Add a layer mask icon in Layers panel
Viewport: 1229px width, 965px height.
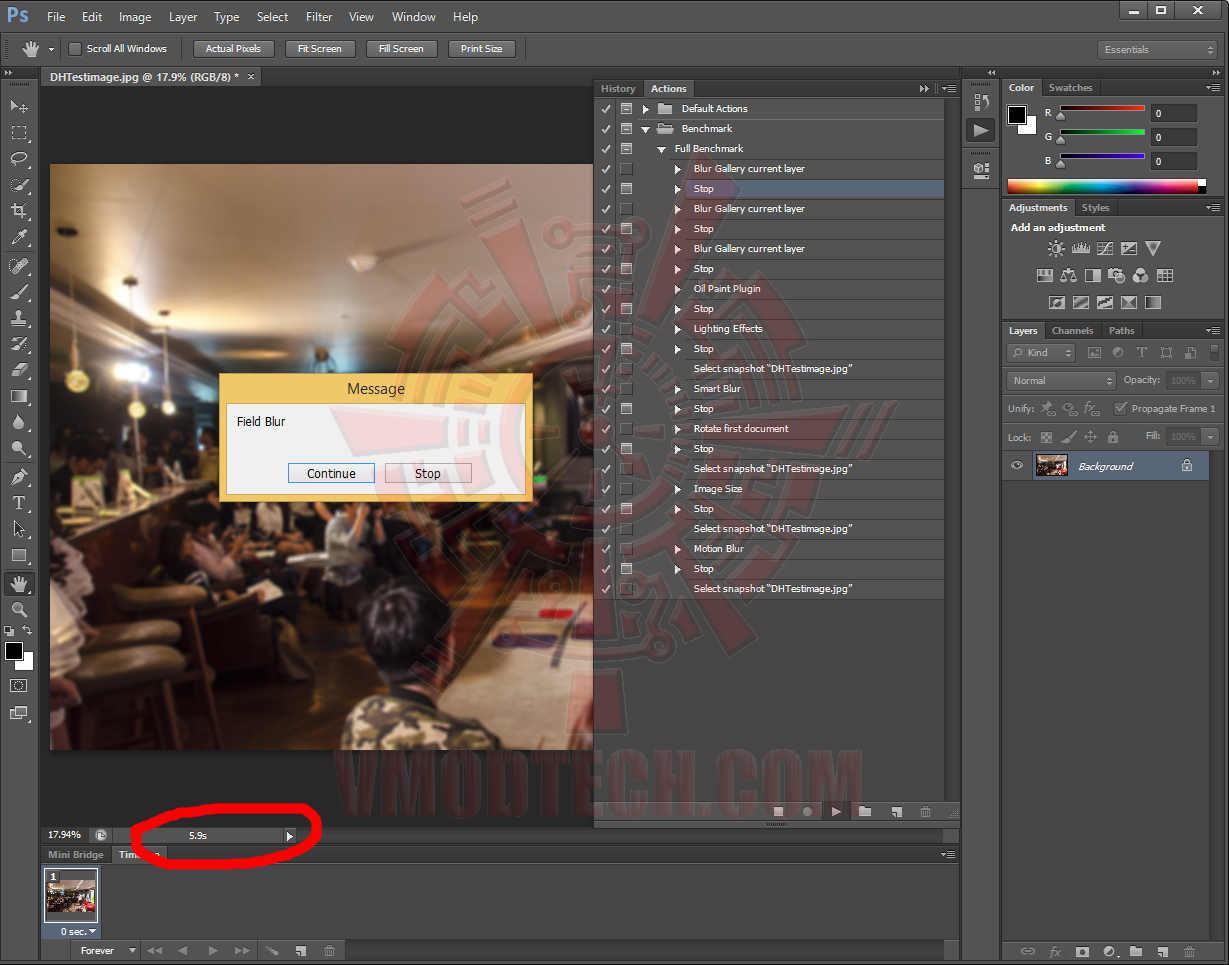[x=1082, y=951]
